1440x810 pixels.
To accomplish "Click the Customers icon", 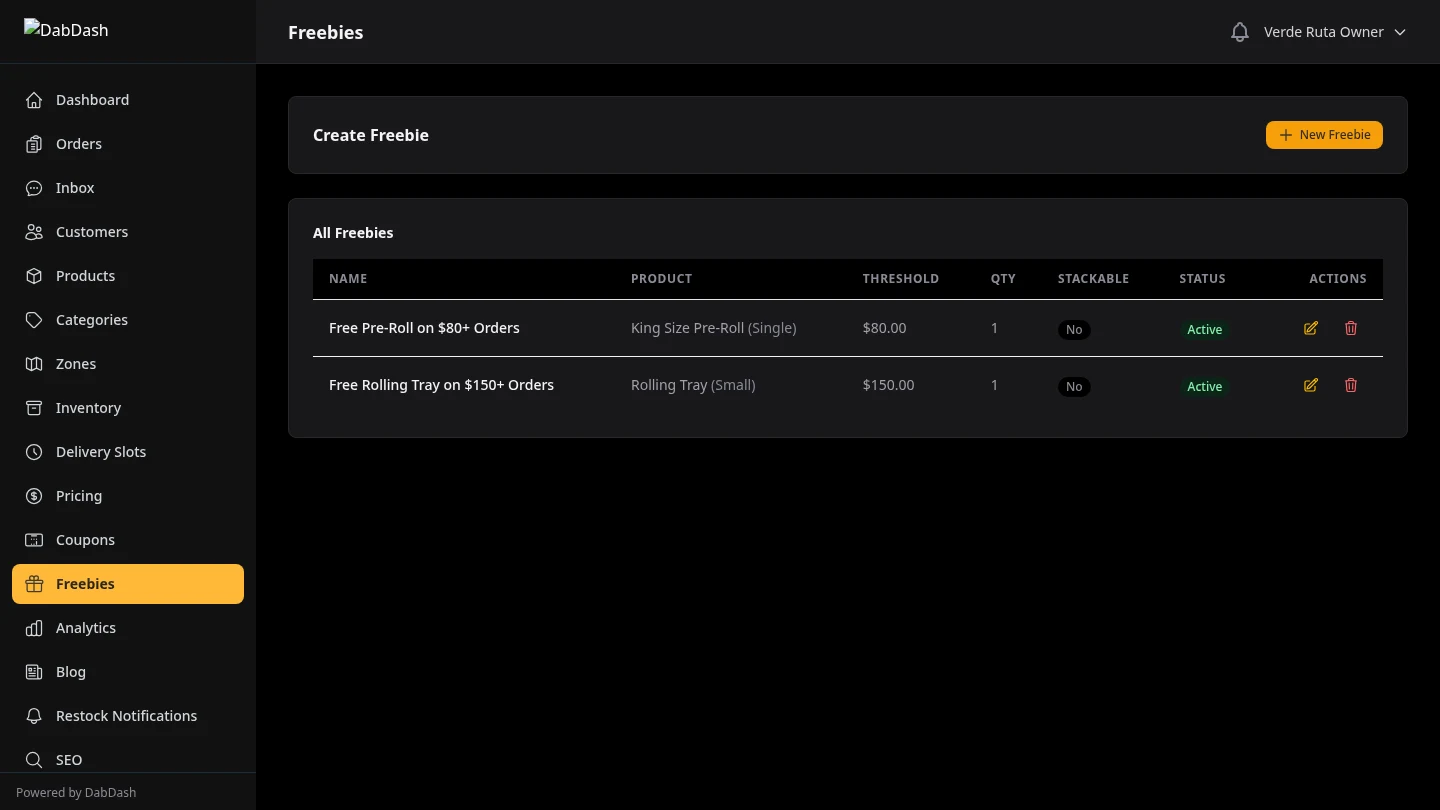I will (x=33, y=231).
